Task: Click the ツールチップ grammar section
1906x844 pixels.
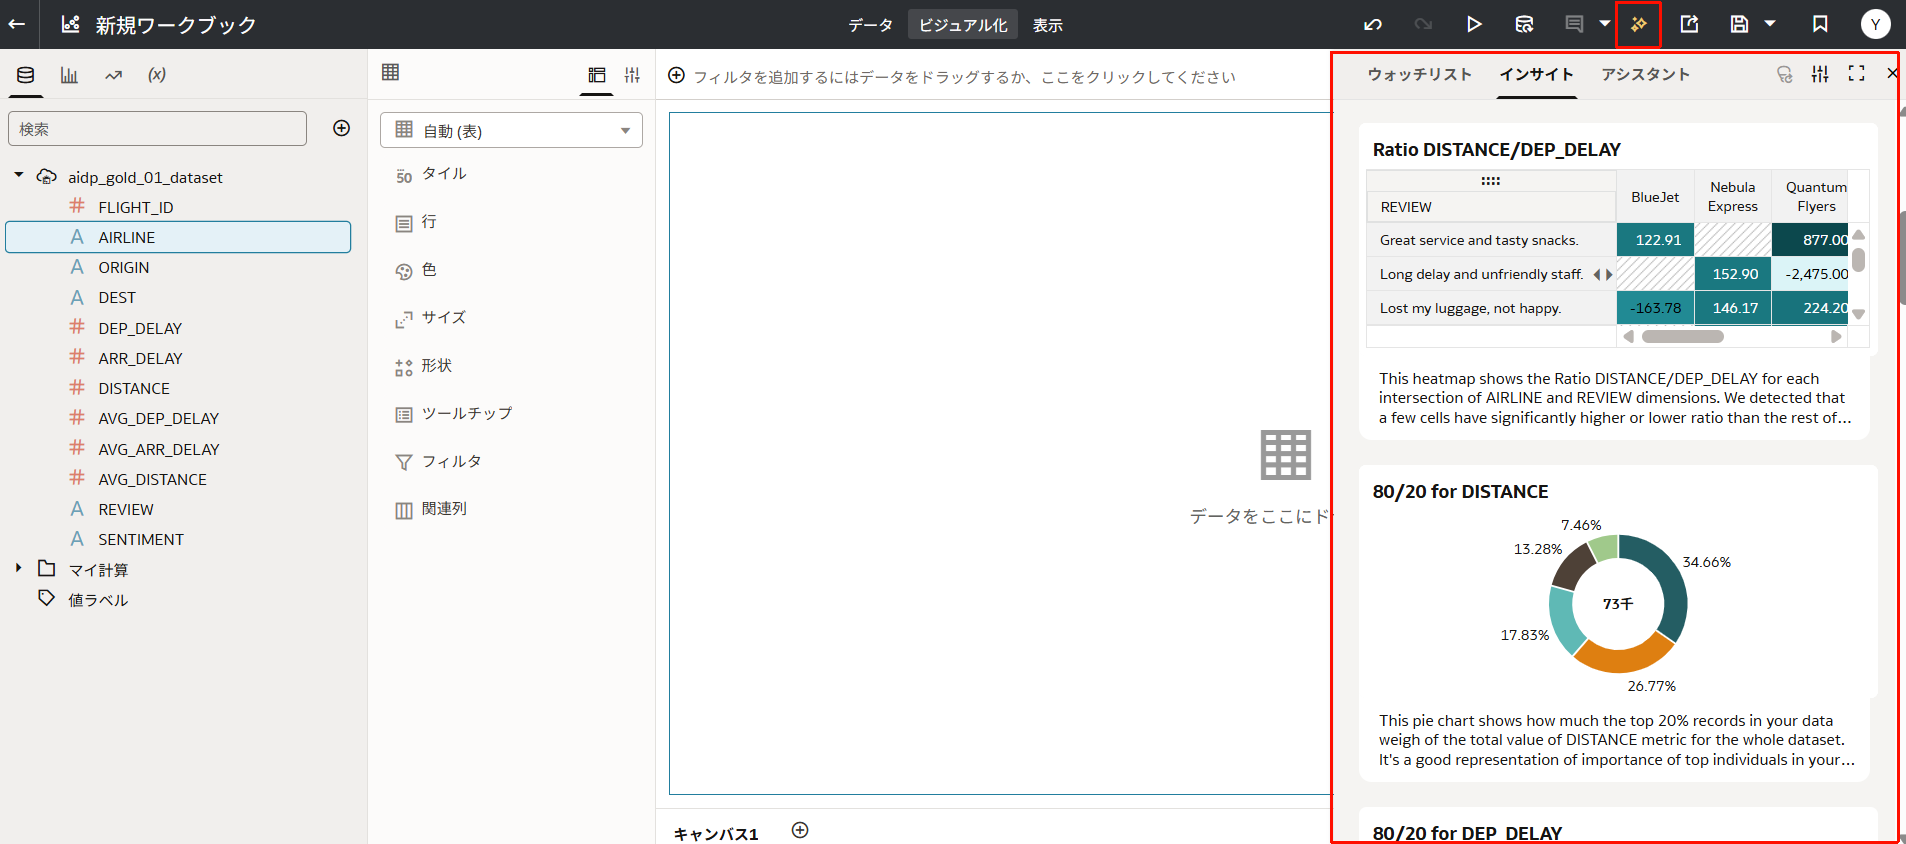Action: click(467, 413)
